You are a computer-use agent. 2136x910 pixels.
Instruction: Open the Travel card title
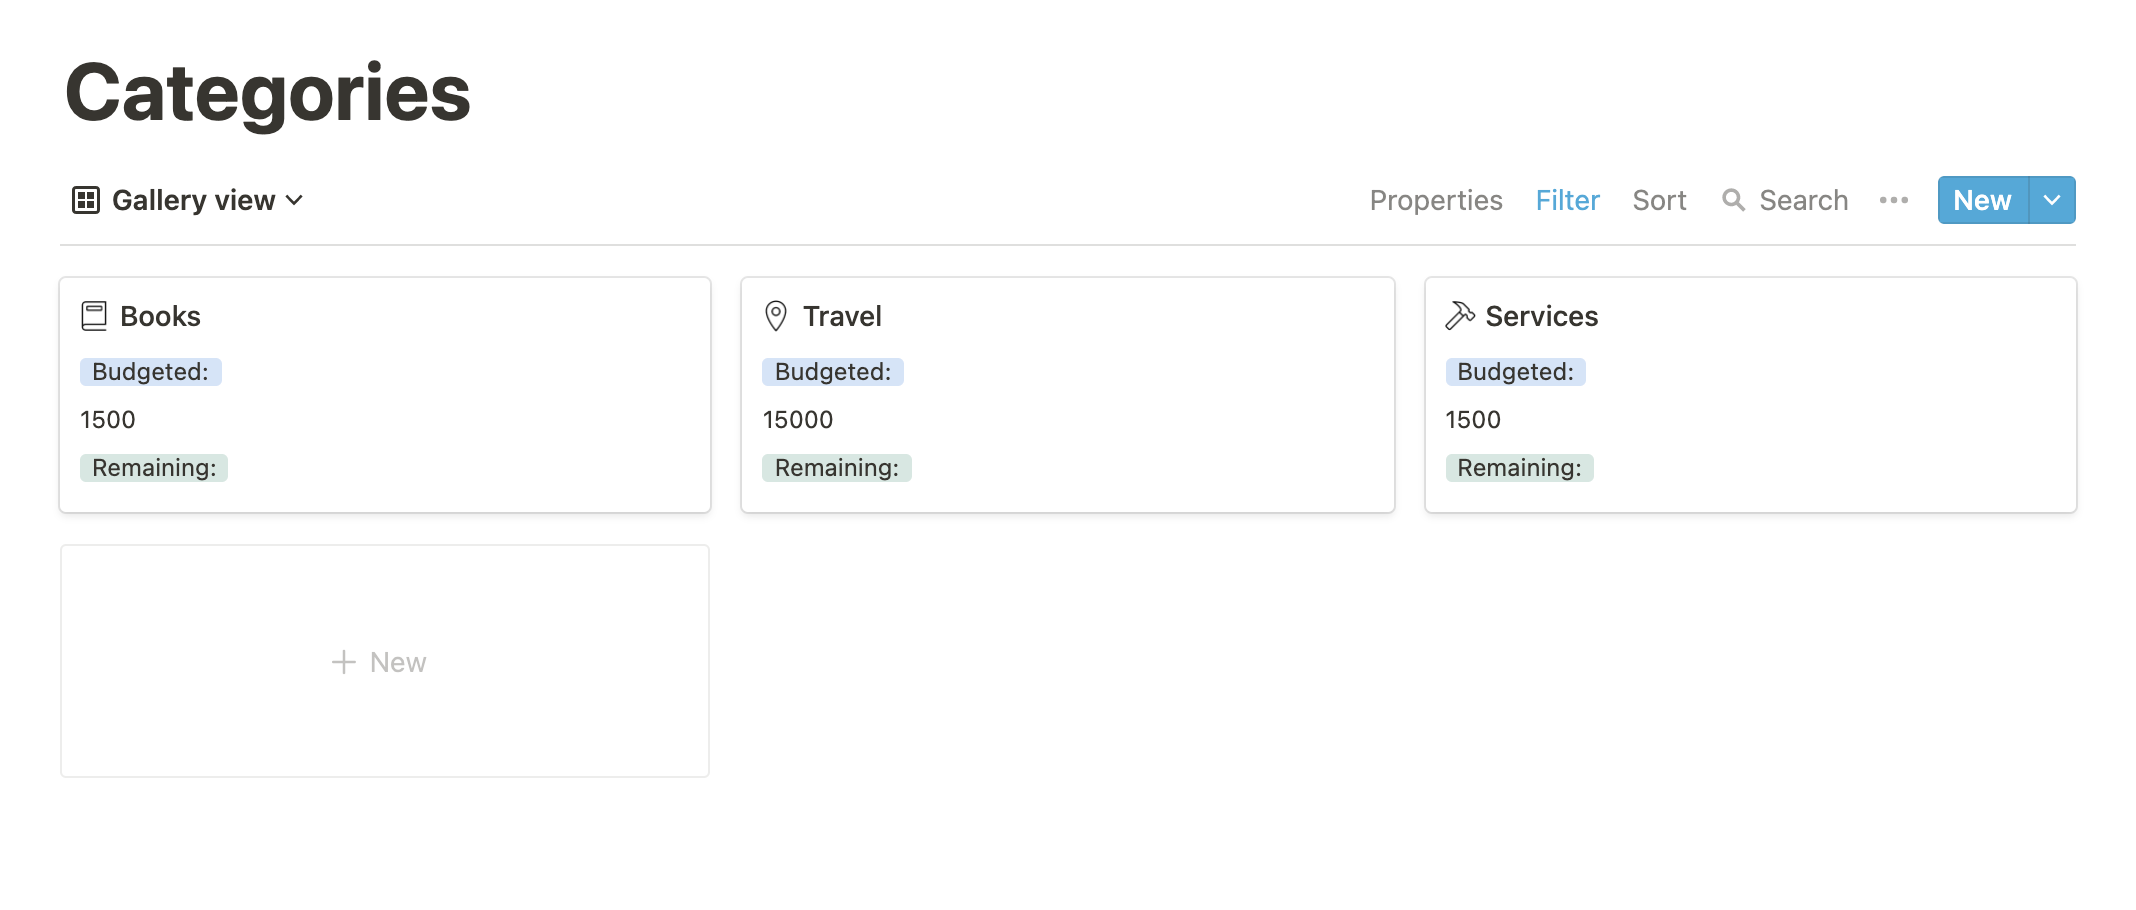pyautogui.click(x=842, y=316)
